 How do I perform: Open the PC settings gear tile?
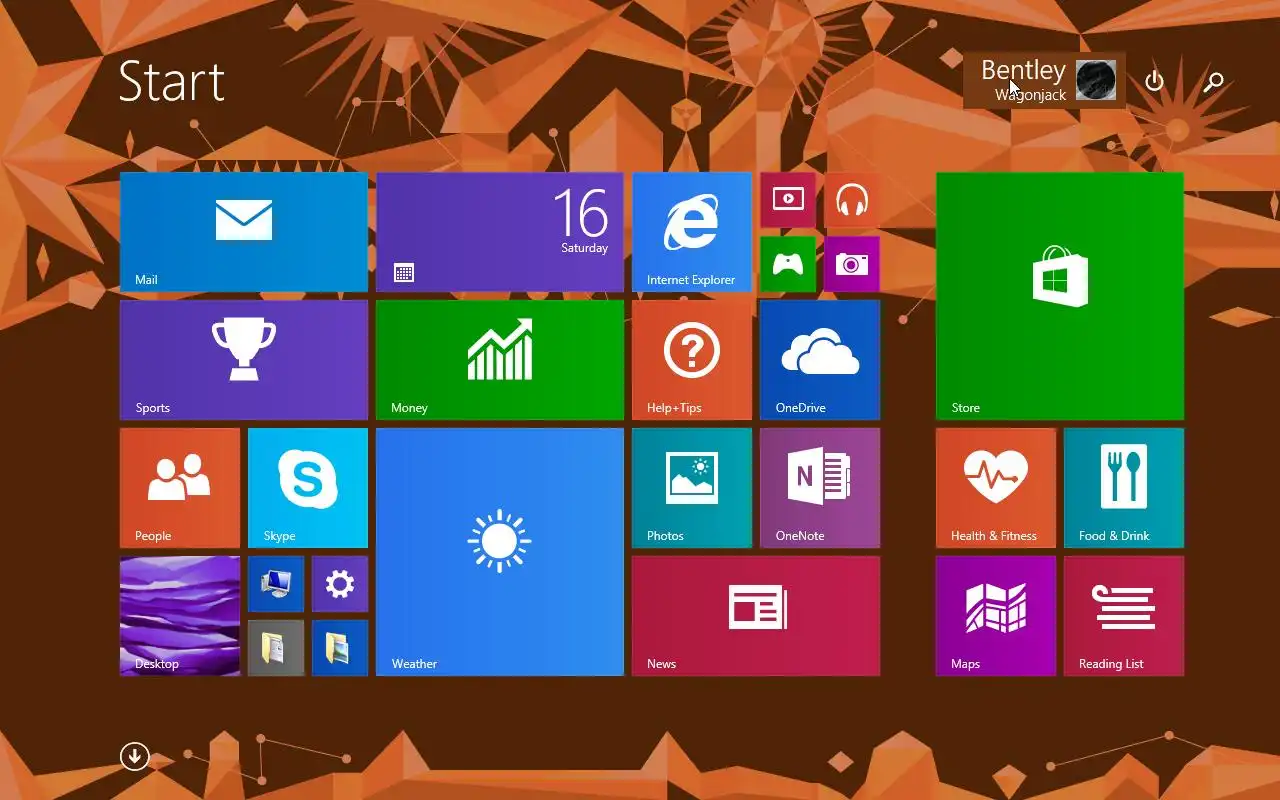coord(340,584)
